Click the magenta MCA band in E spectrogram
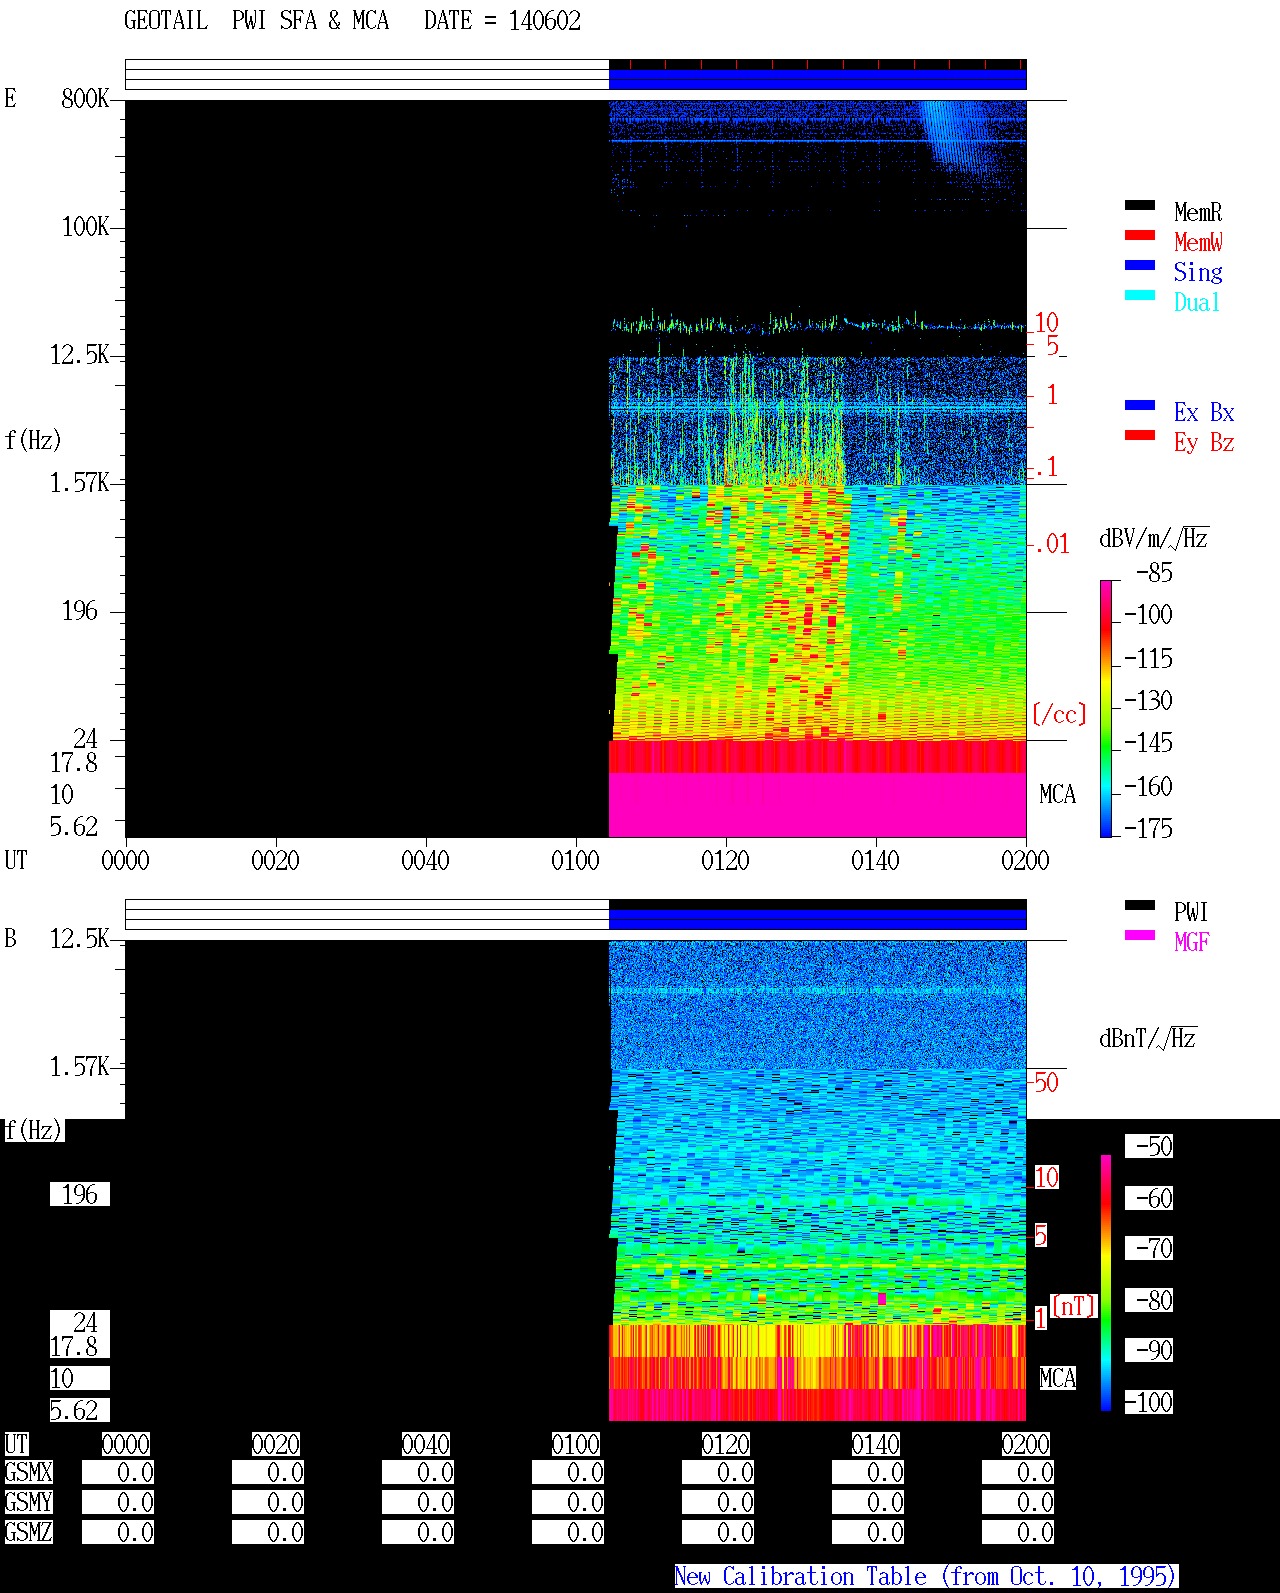The height and width of the screenshot is (1593, 1280). coord(817,804)
